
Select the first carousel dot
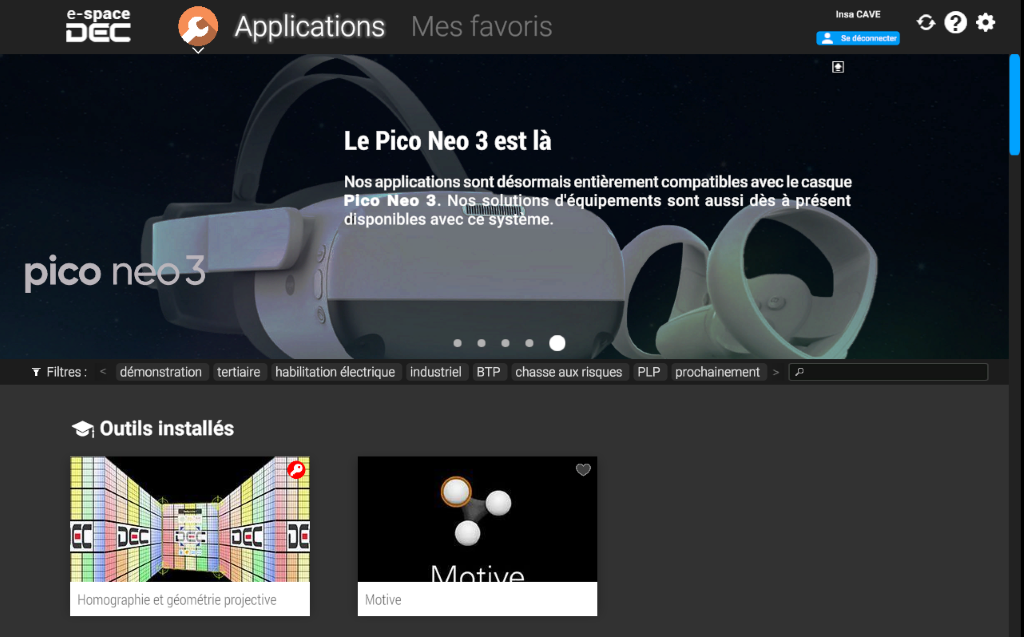457,343
